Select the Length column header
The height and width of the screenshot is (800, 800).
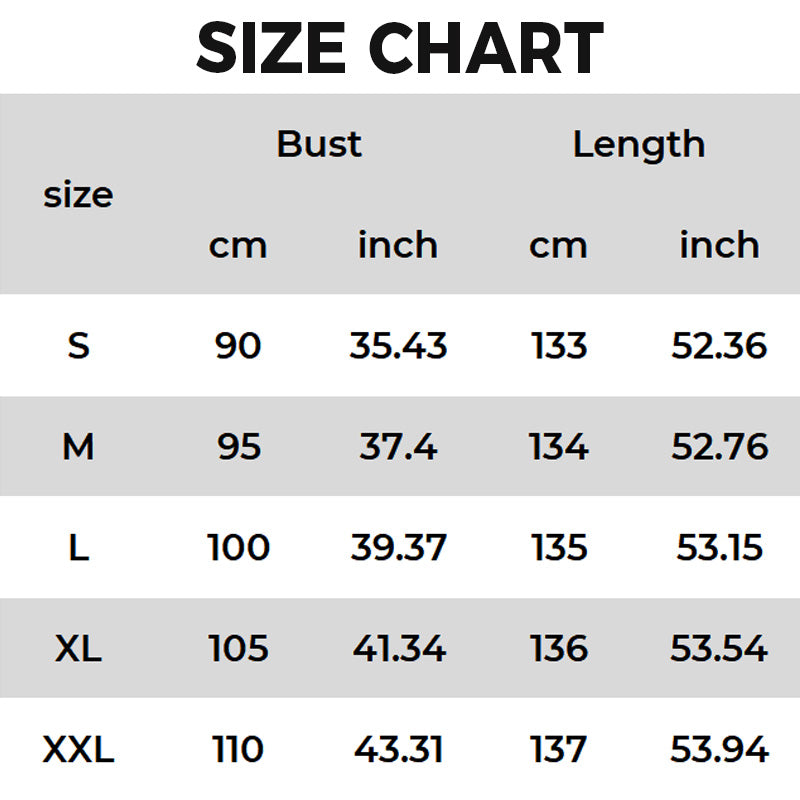pos(638,144)
